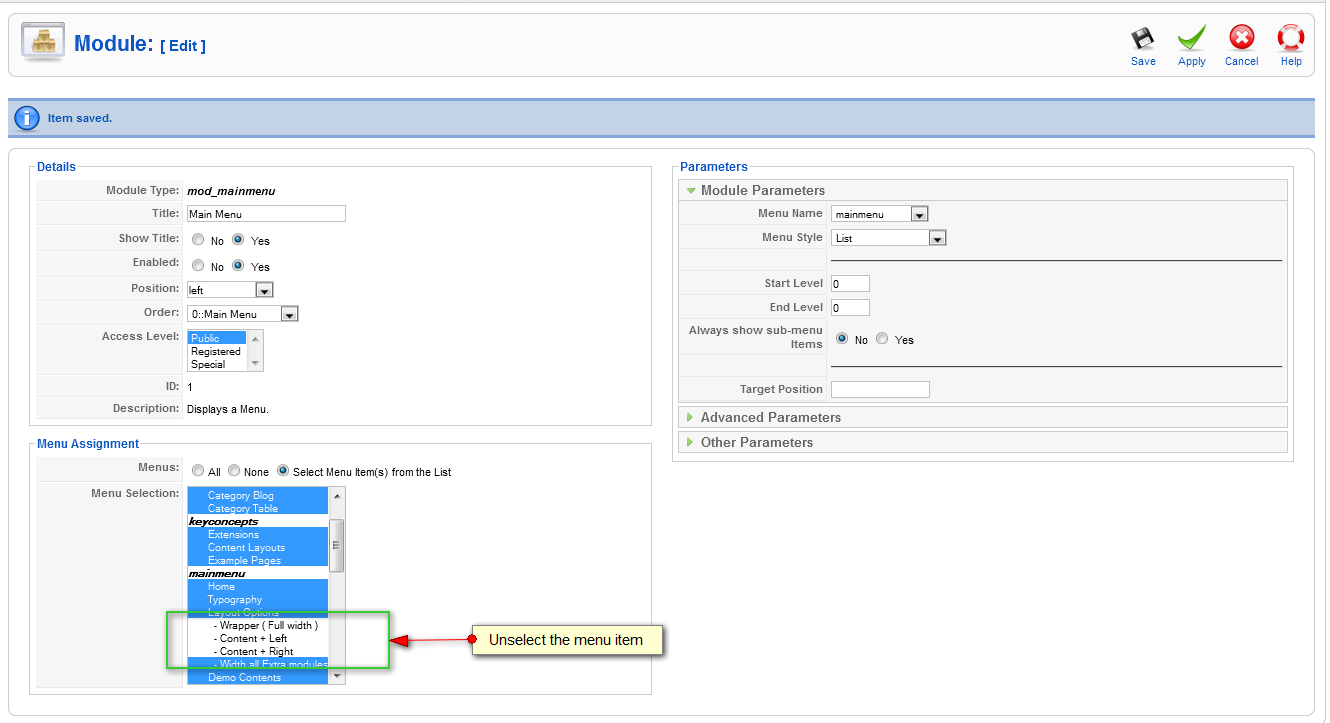Open the Order dropdown 0::Main Menu

[x=243, y=314]
